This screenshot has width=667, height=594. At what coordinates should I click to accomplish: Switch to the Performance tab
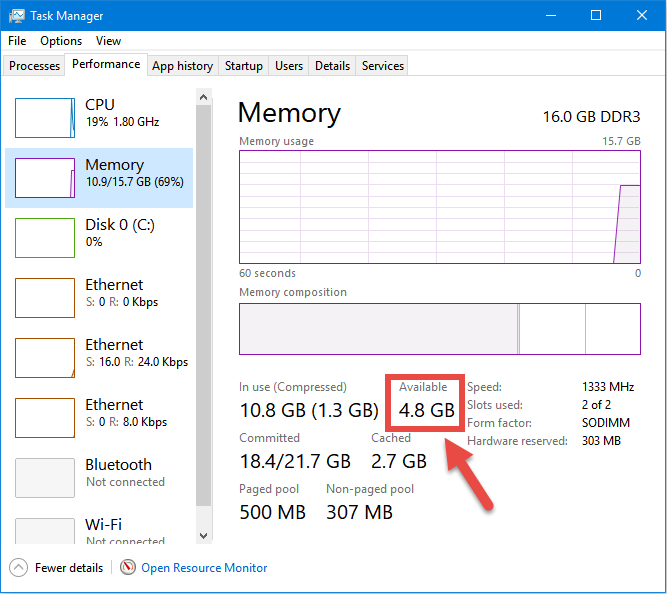106,64
